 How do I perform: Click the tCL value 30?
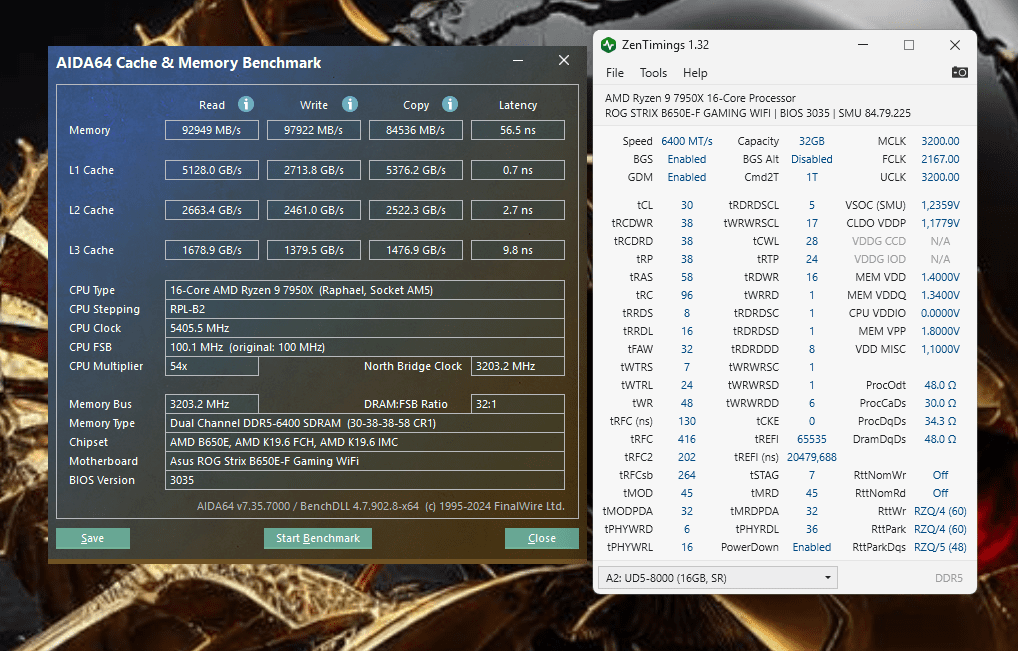[686, 205]
